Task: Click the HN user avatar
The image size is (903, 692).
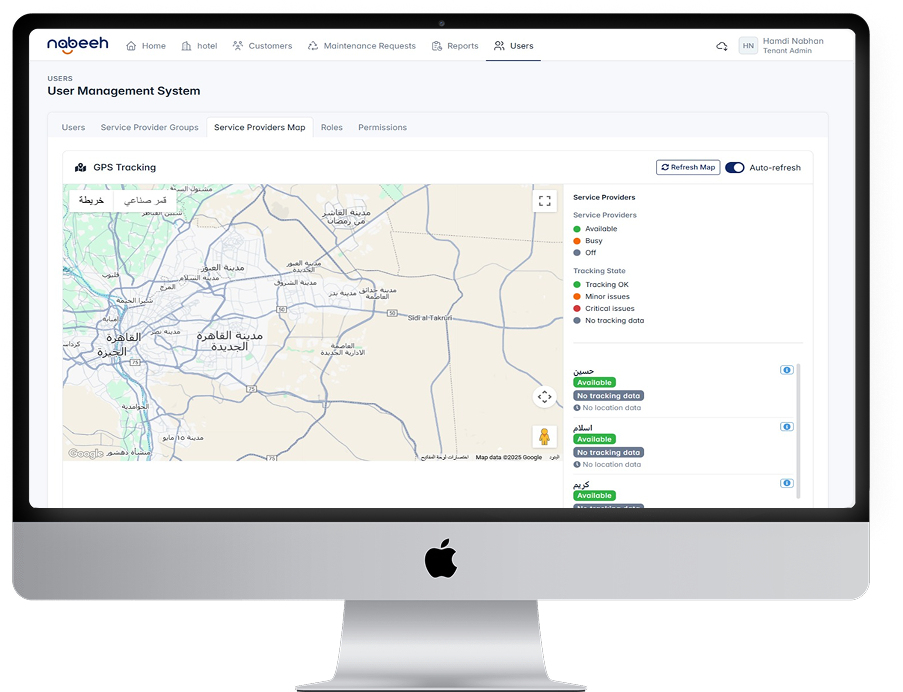Action: pos(748,46)
